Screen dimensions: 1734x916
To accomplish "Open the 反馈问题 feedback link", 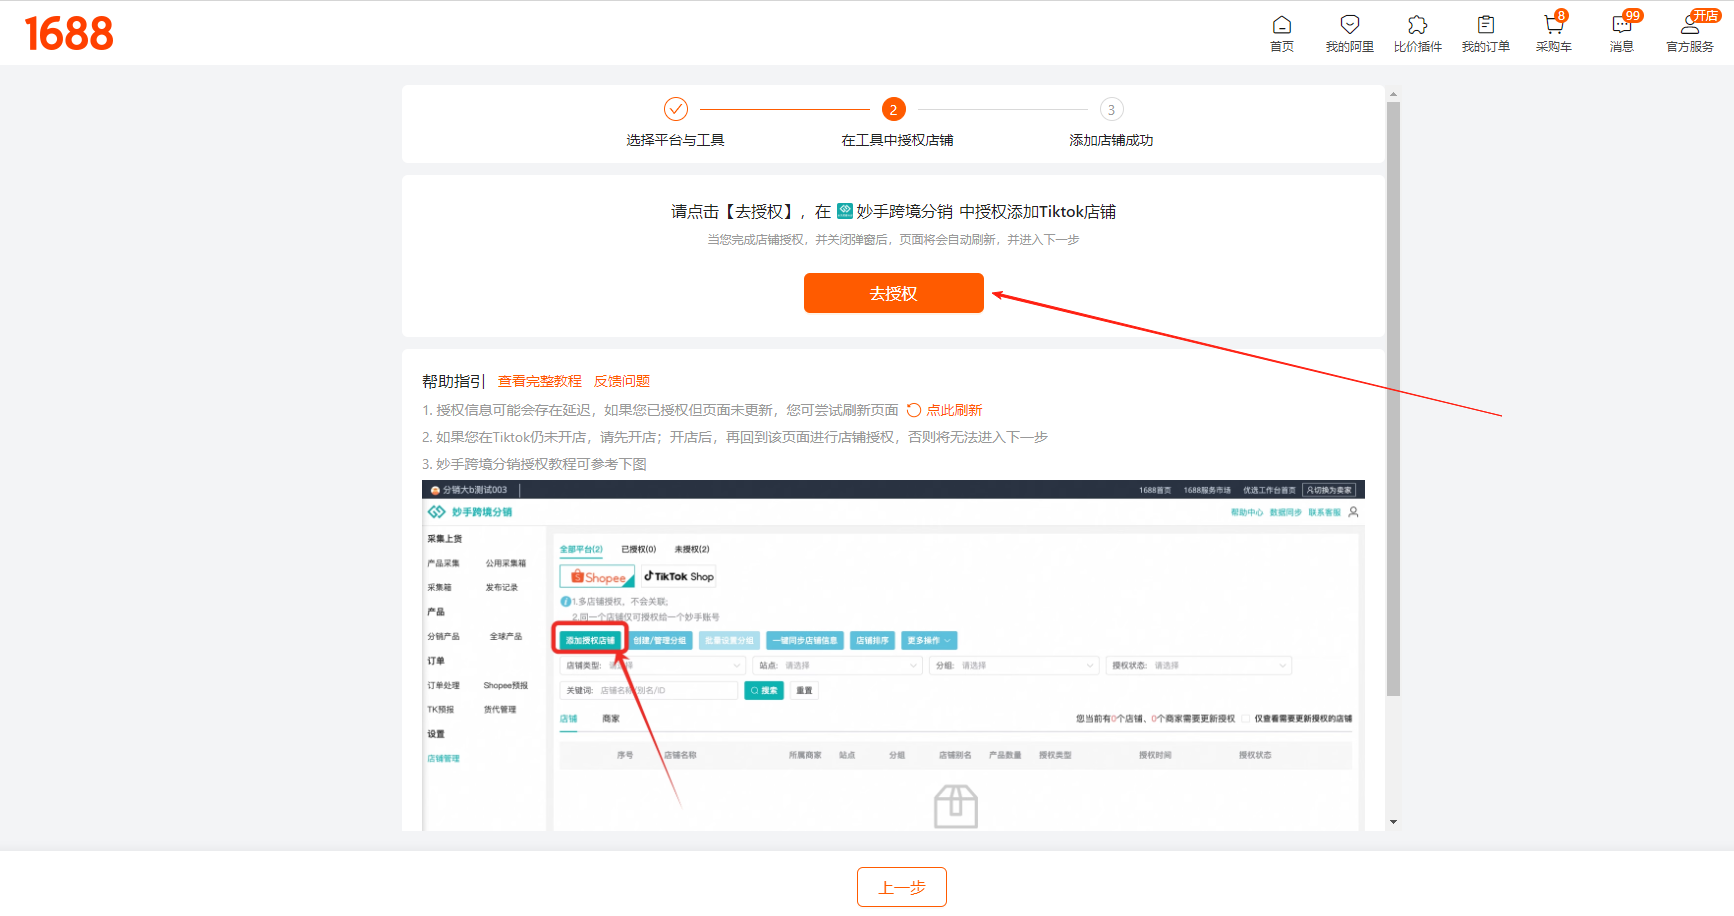I will pyautogui.click(x=622, y=381).
